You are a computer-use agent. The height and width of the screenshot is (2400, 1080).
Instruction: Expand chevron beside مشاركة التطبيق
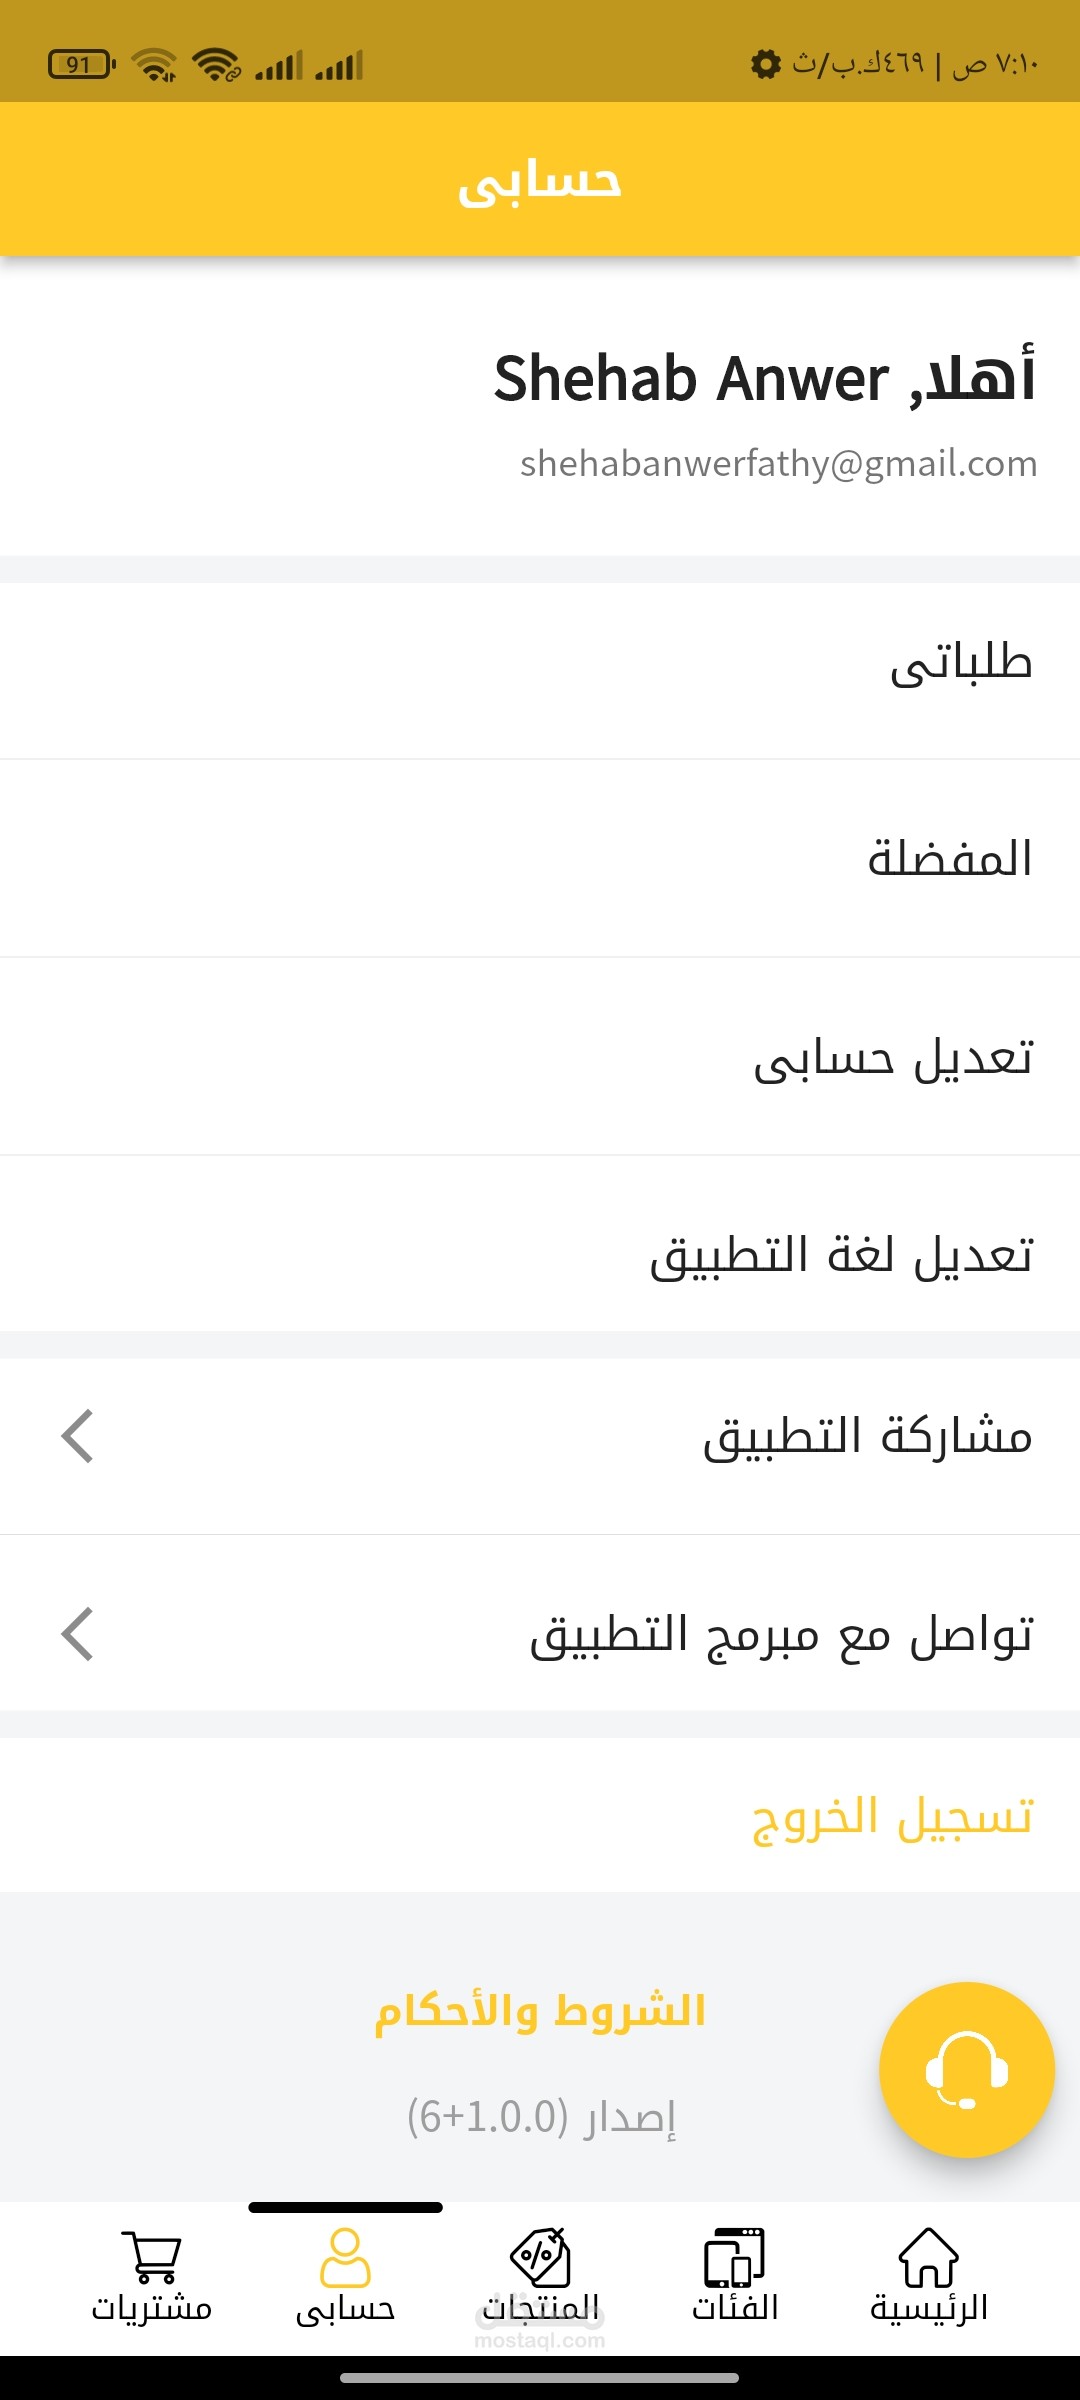pos(77,1436)
